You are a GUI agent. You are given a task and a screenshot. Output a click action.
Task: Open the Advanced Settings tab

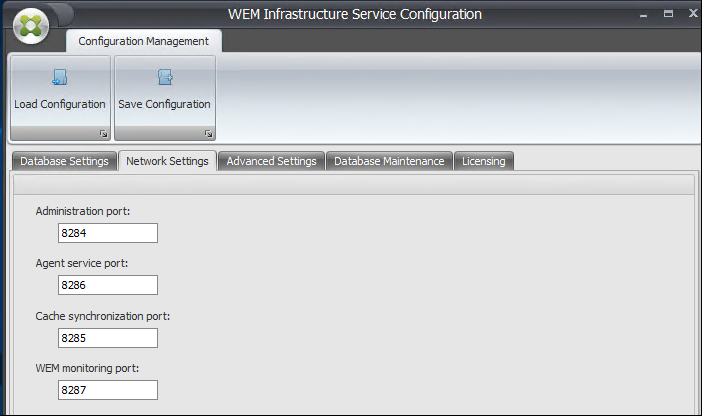click(271, 161)
